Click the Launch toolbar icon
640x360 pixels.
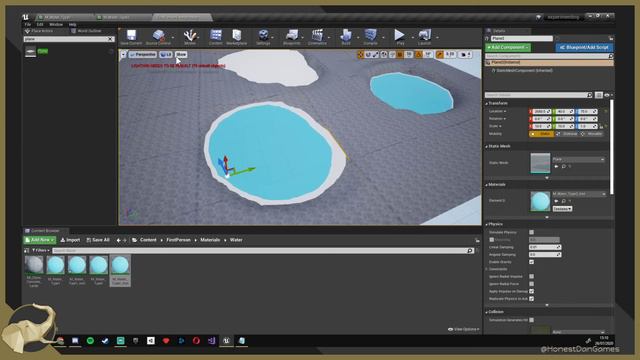coord(424,37)
